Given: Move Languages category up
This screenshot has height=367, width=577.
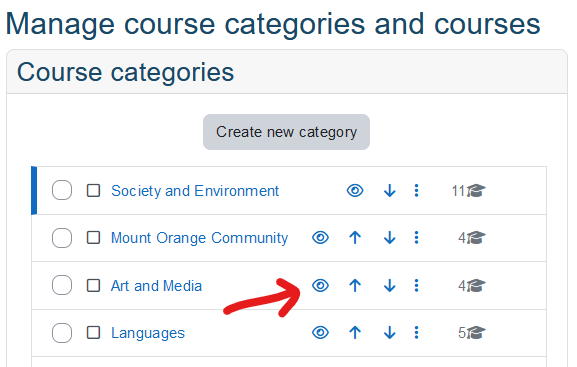Looking at the screenshot, I should pyautogui.click(x=355, y=333).
